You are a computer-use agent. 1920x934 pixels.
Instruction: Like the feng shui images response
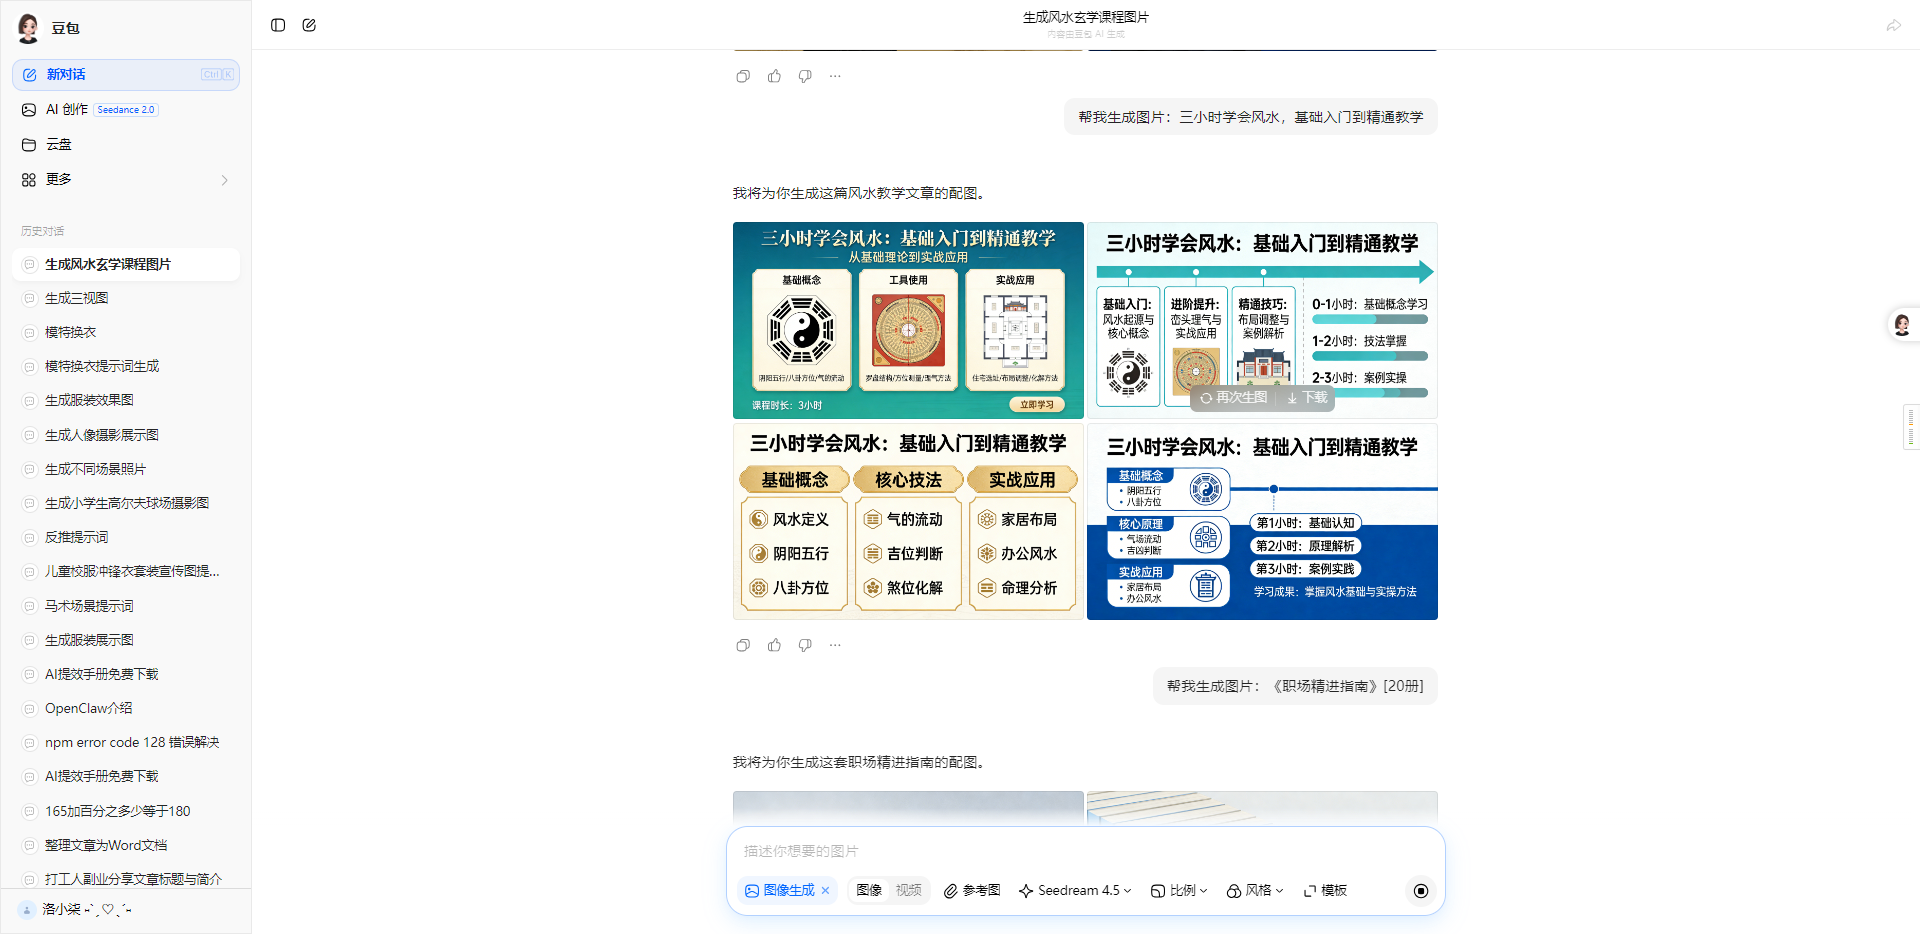coord(774,645)
